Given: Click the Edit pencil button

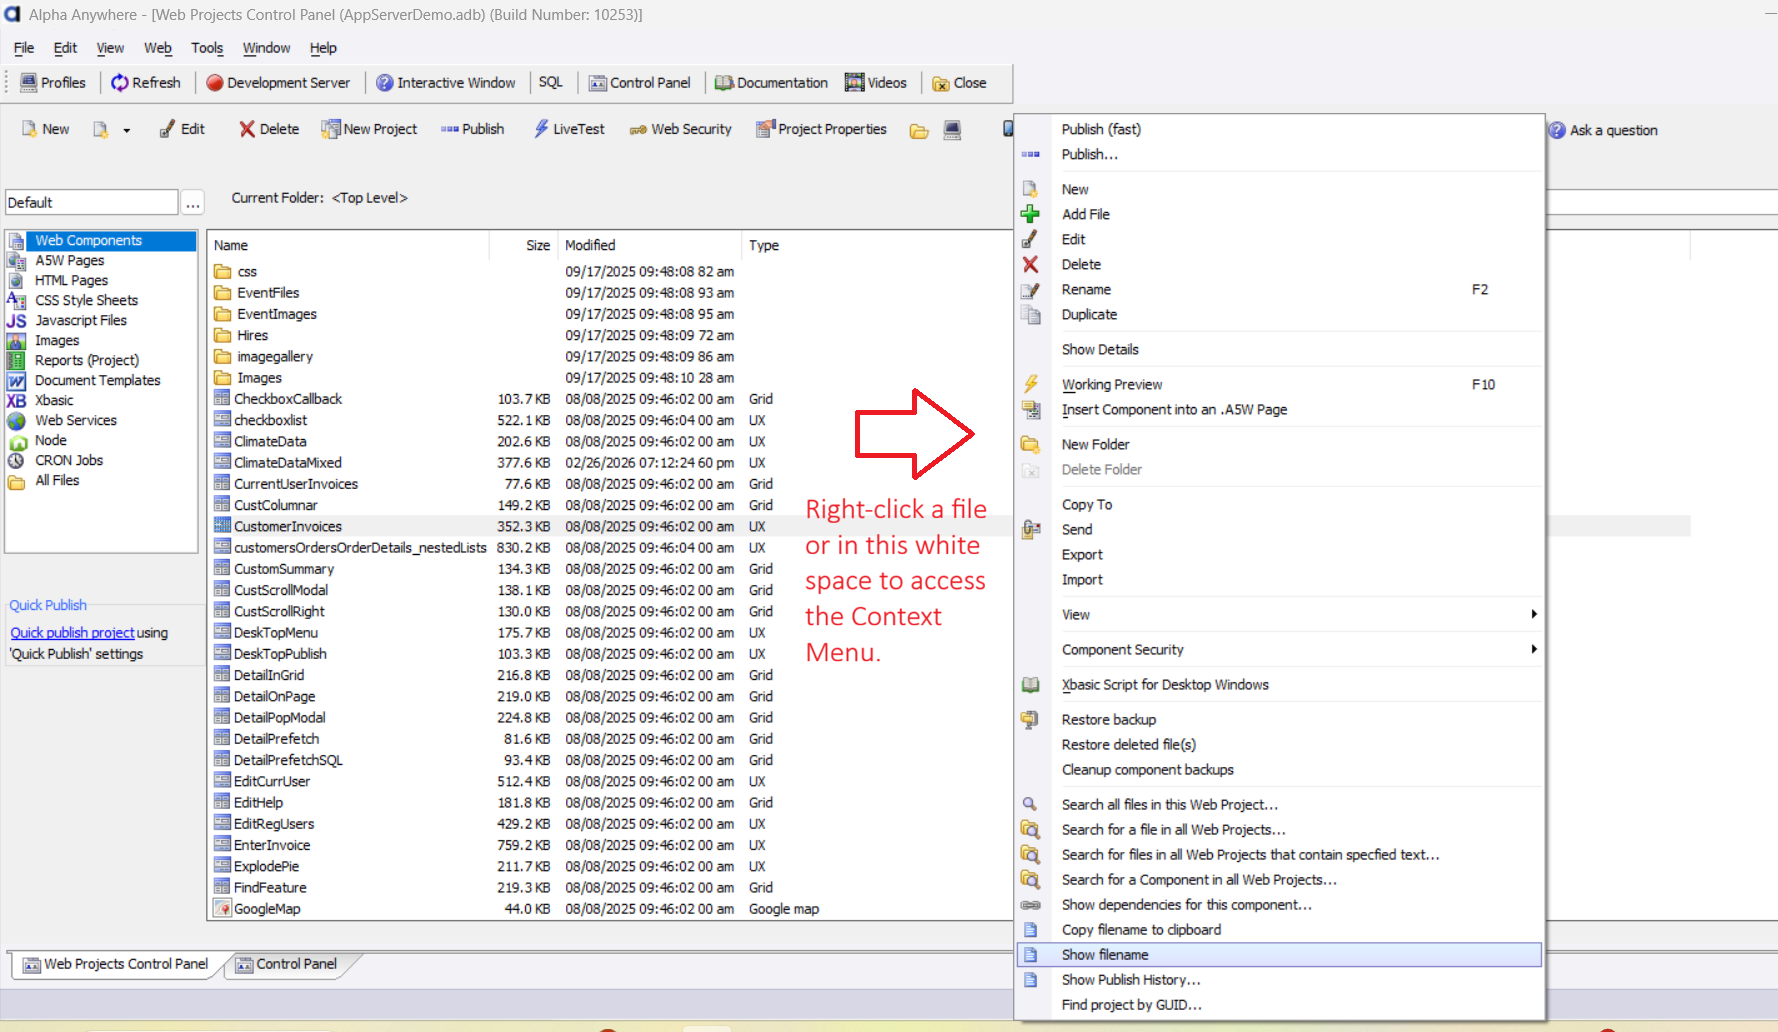Looking at the screenshot, I should point(182,129).
